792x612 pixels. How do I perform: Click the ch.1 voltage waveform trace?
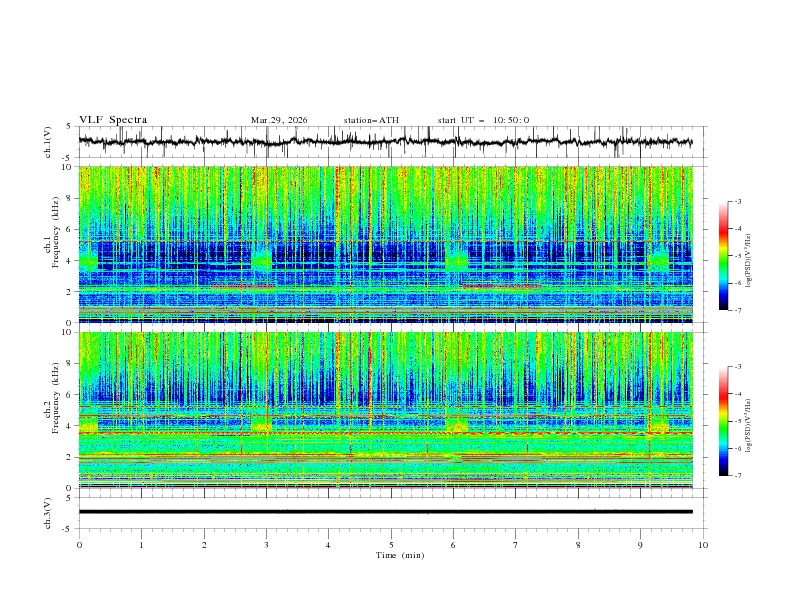385,142
